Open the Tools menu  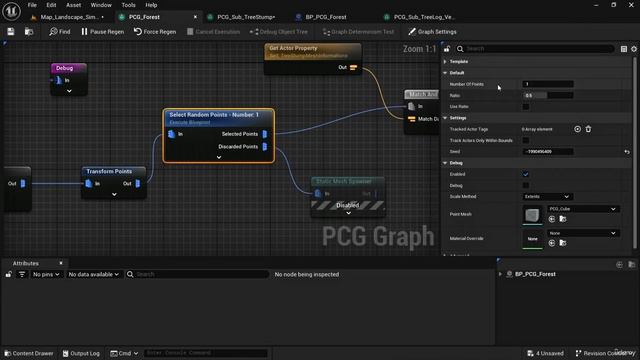[x=128, y=5]
